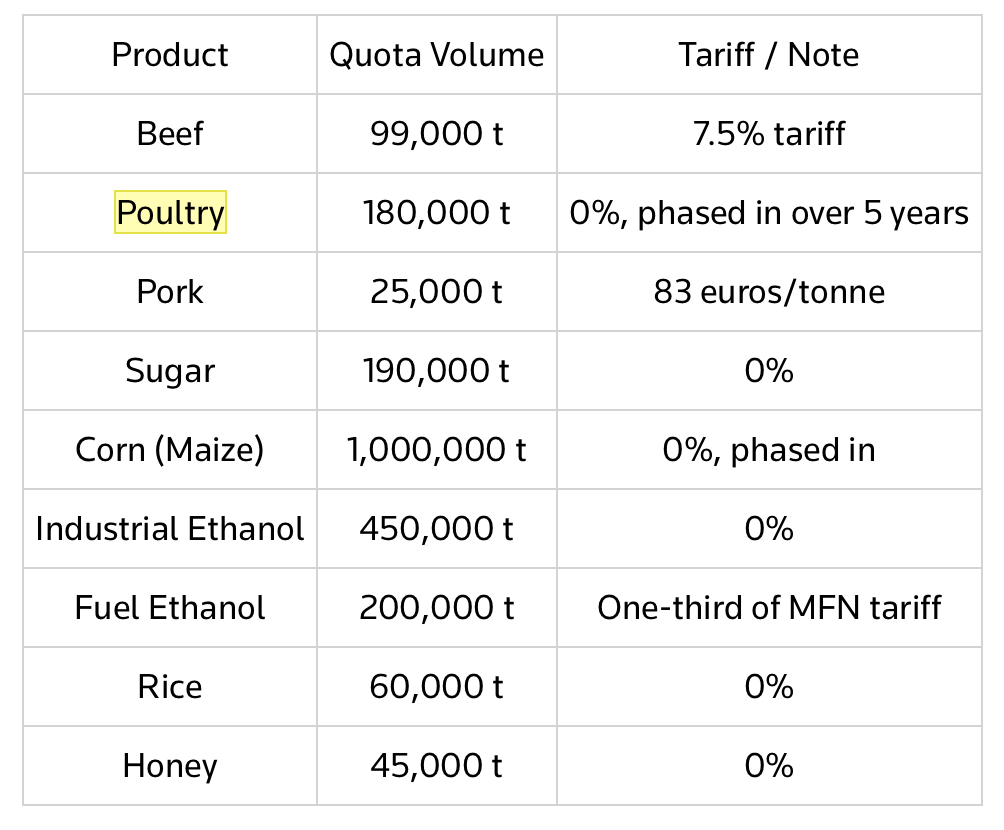This screenshot has width=1004, height=830.
Task: Click the Honey product cell
Action: [170, 767]
